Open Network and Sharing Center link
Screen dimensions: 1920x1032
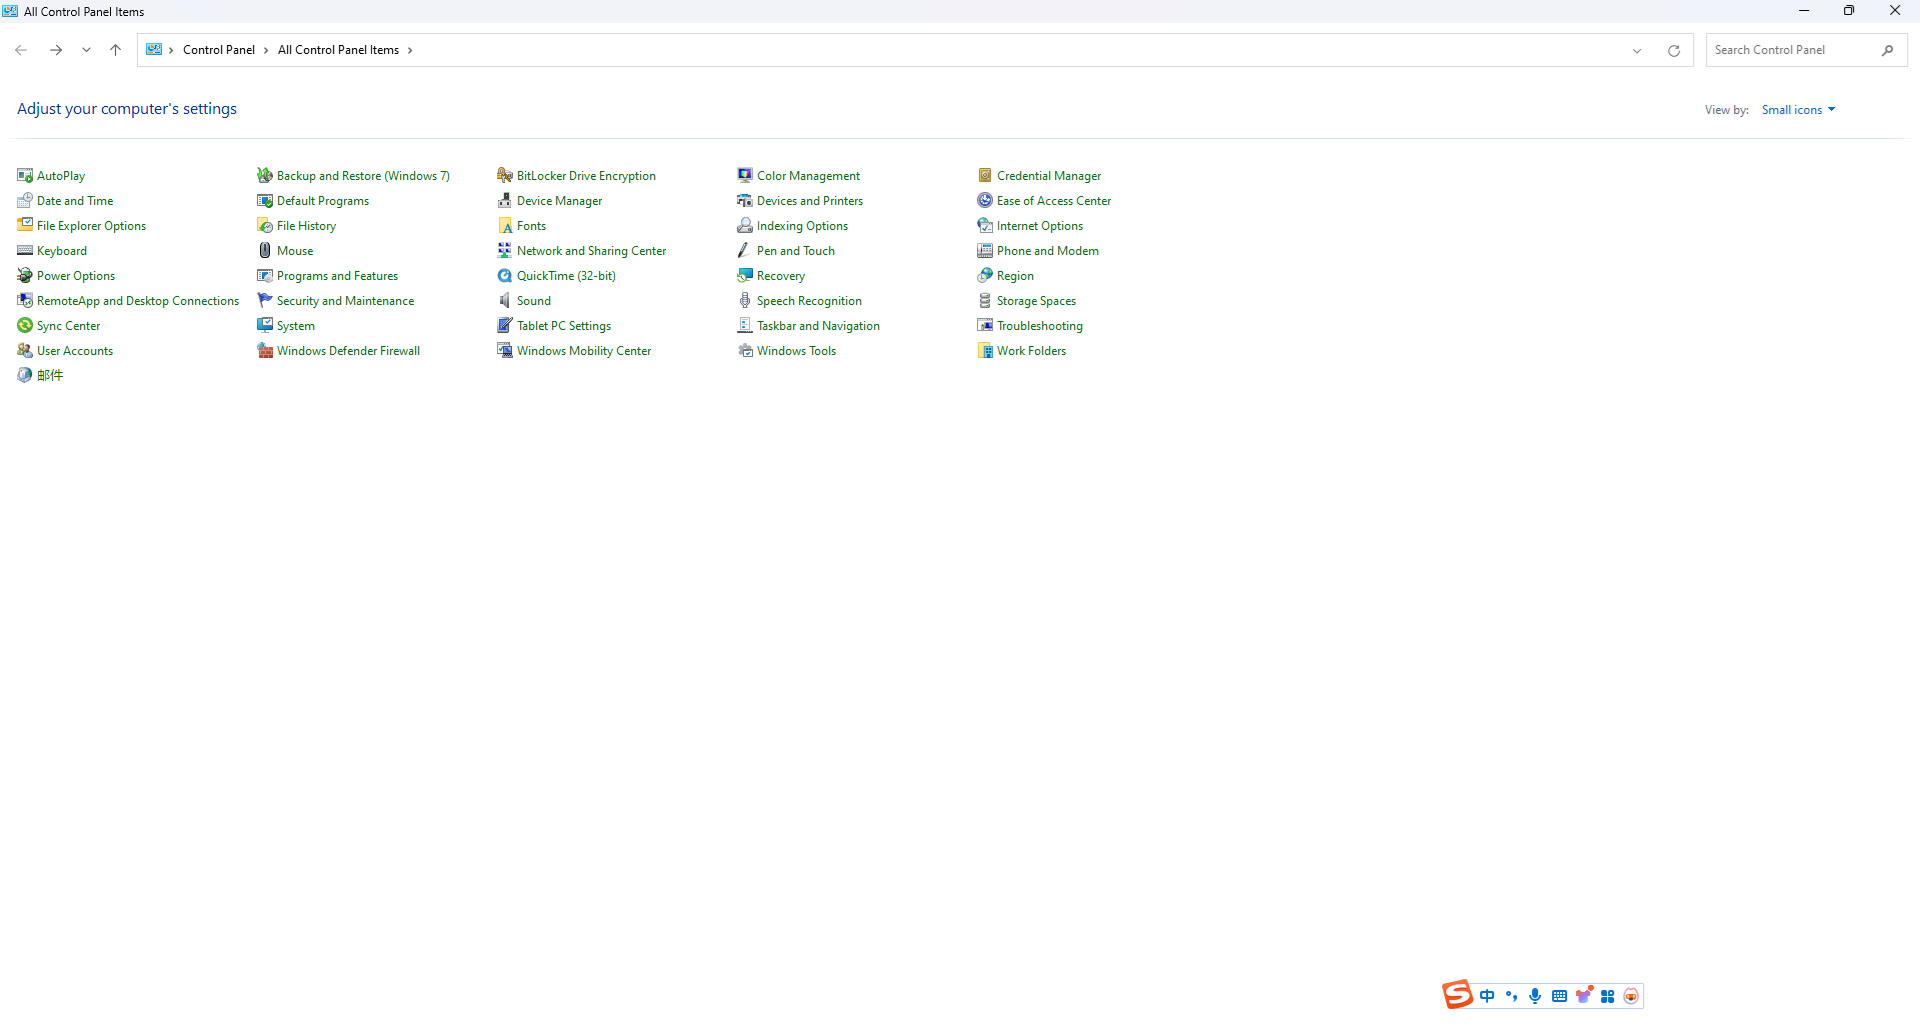(x=591, y=251)
